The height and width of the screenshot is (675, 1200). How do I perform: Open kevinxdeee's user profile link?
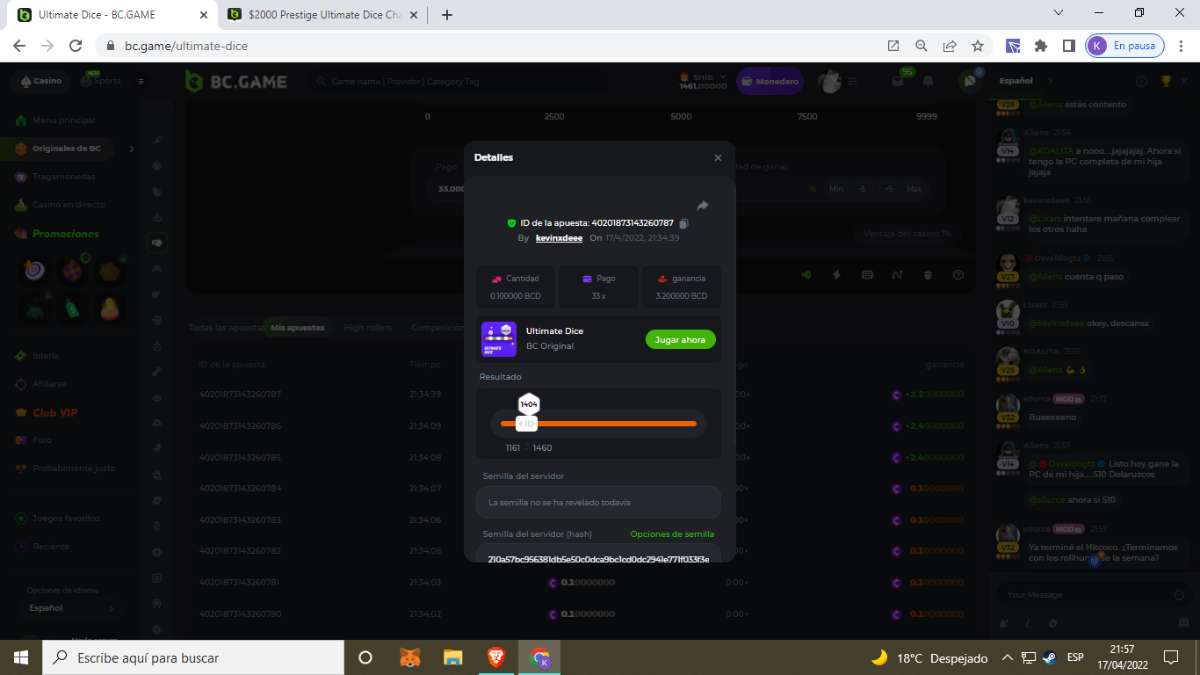click(559, 238)
